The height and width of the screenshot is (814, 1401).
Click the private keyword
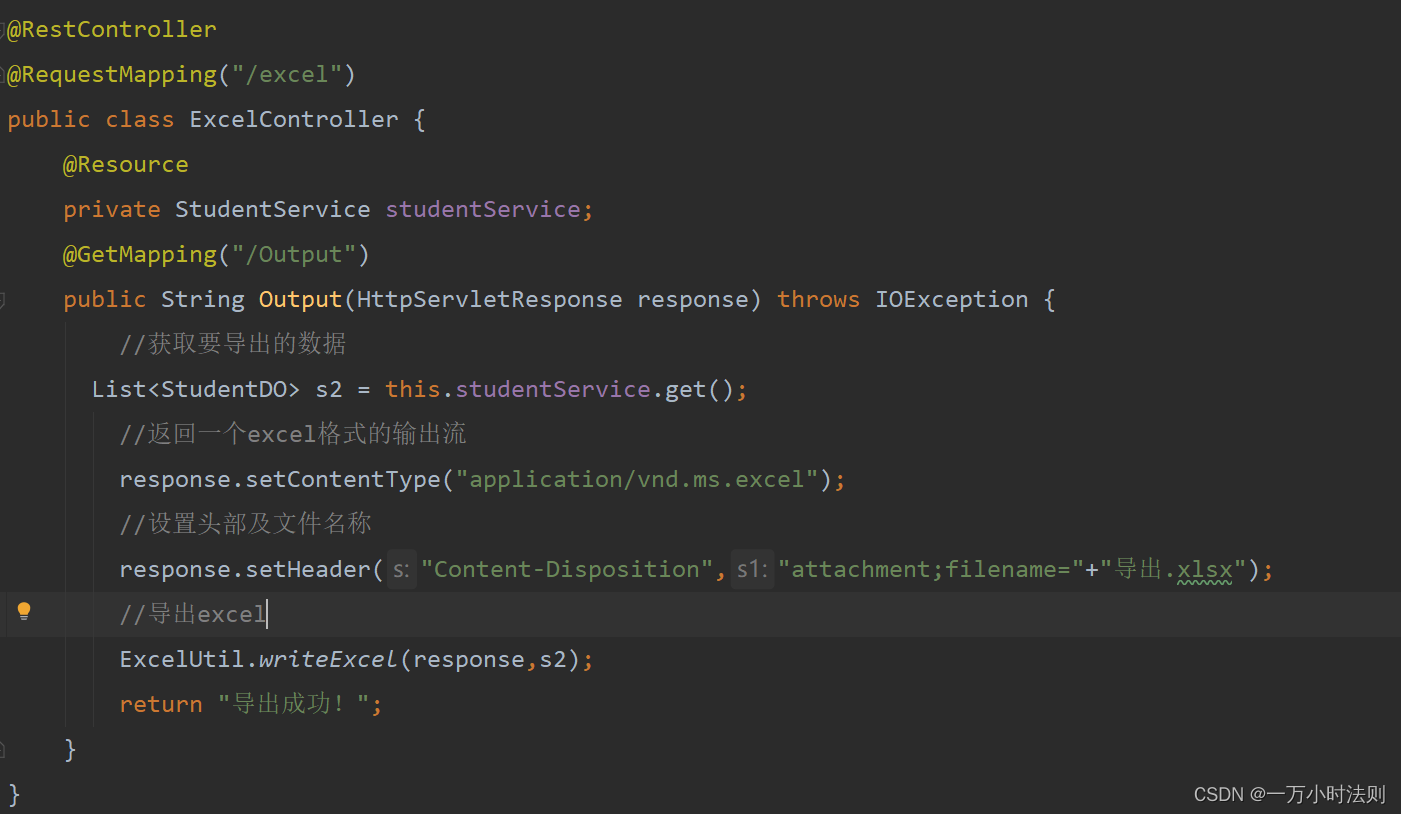[112, 209]
